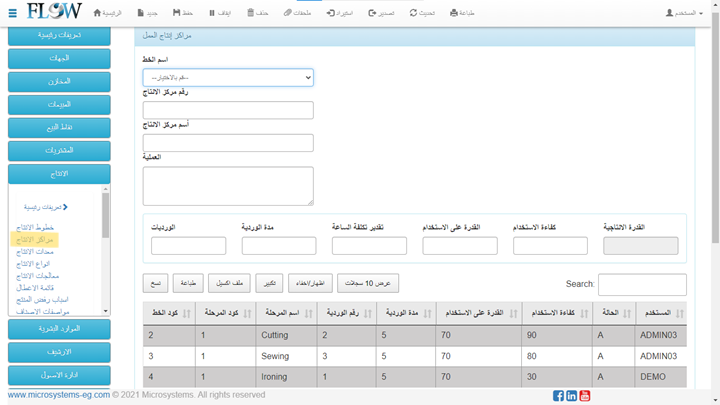
Task: Go to الرئيسية home in top toolbar
Action: [108, 13]
